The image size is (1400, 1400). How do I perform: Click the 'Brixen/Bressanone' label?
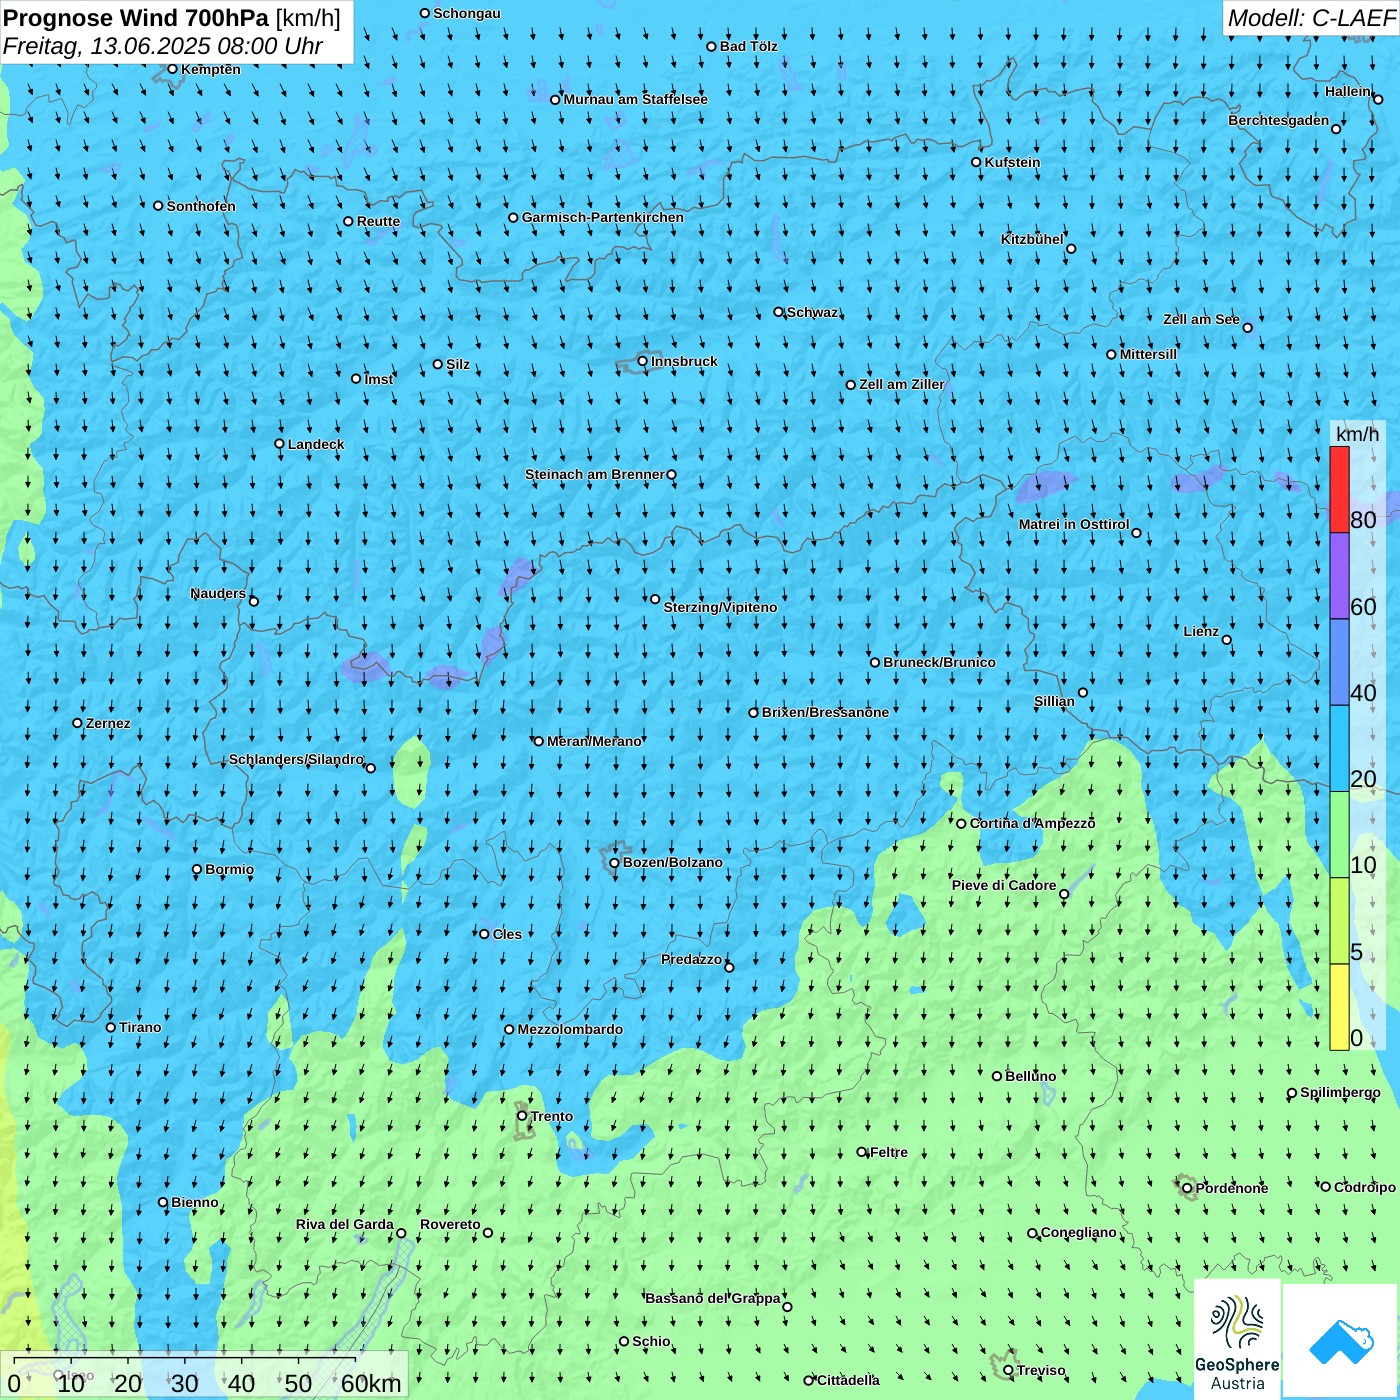coord(825,712)
